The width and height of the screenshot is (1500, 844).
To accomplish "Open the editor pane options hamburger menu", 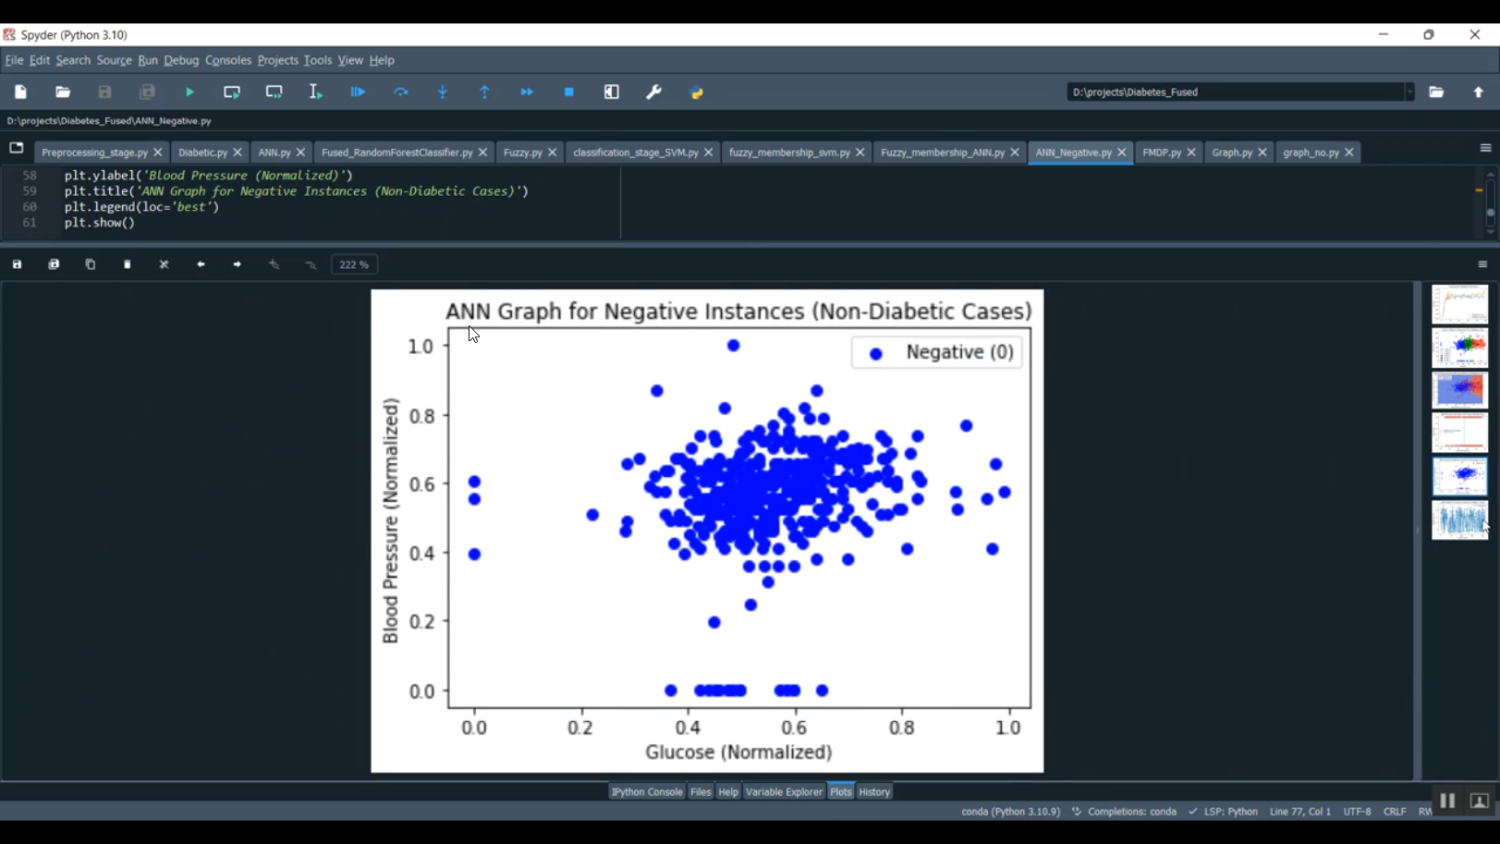I will 1485,148.
